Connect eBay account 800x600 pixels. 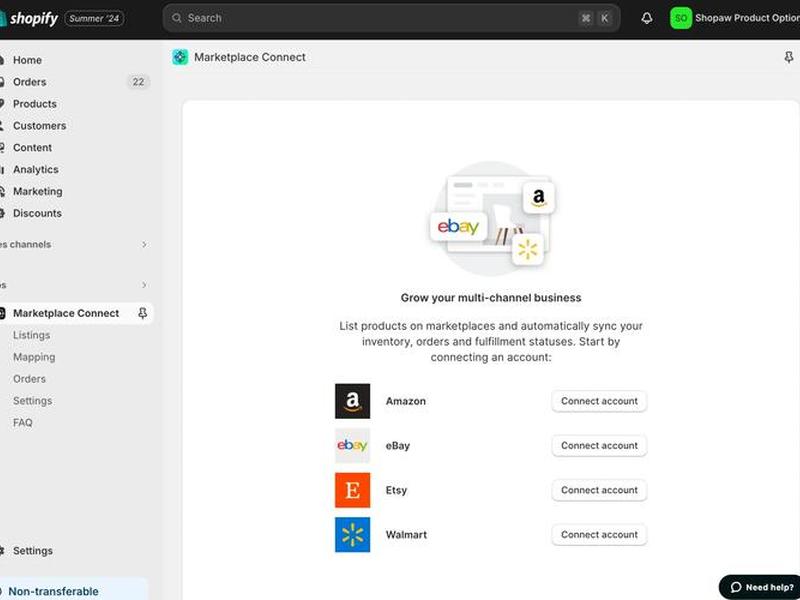click(x=599, y=446)
